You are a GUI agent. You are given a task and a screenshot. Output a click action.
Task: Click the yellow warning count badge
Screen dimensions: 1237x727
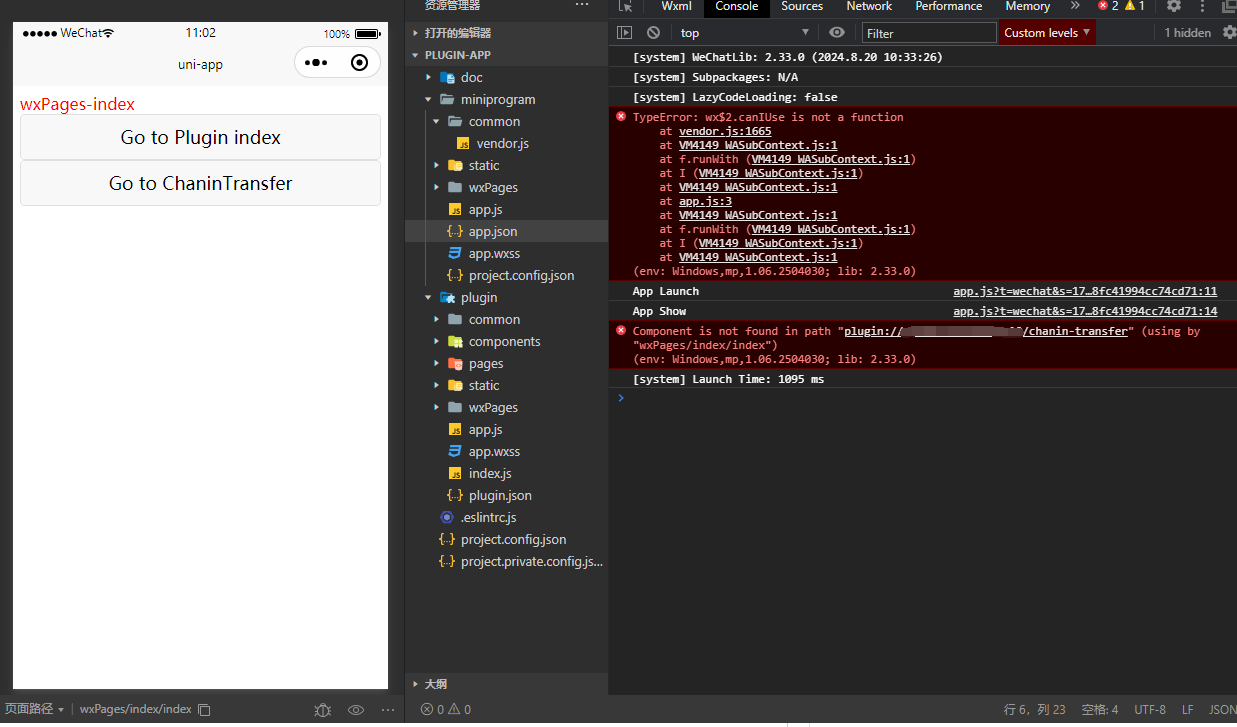1135,6
